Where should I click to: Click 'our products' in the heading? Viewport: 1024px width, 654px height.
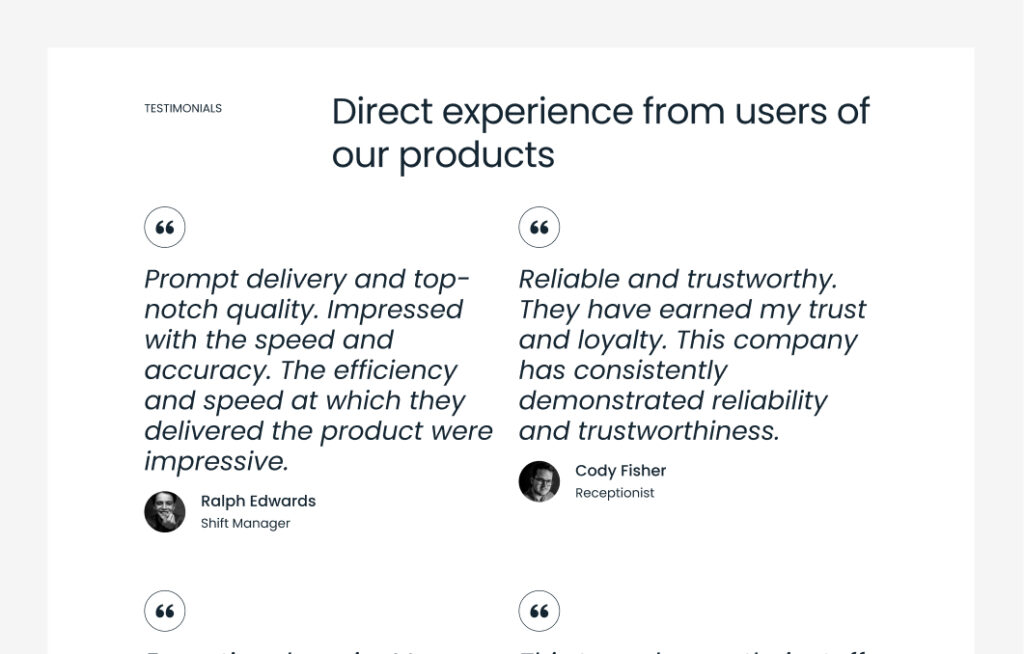(x=443, y=155)
